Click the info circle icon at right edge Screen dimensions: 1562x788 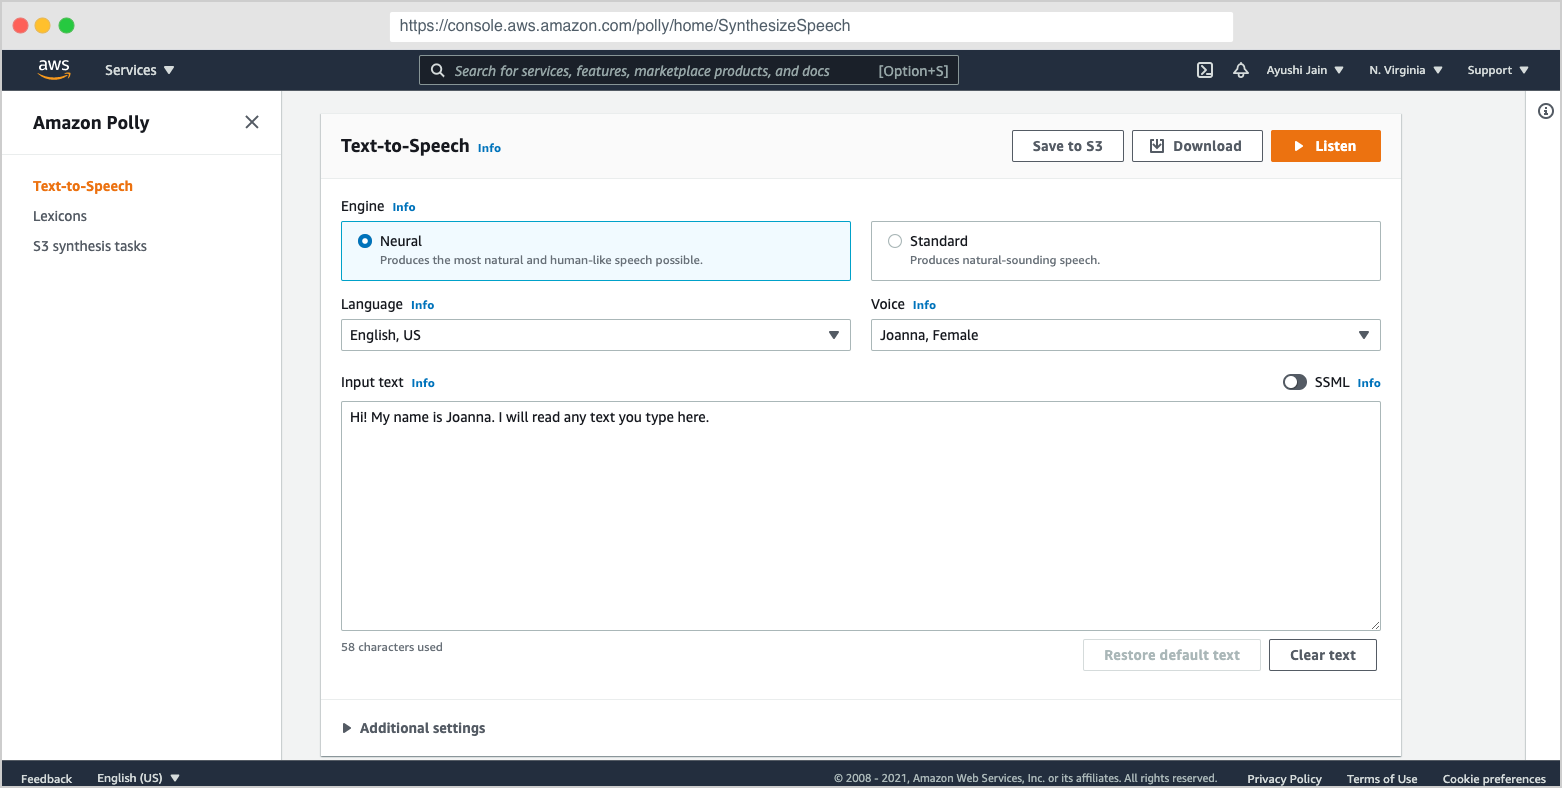1545,111
